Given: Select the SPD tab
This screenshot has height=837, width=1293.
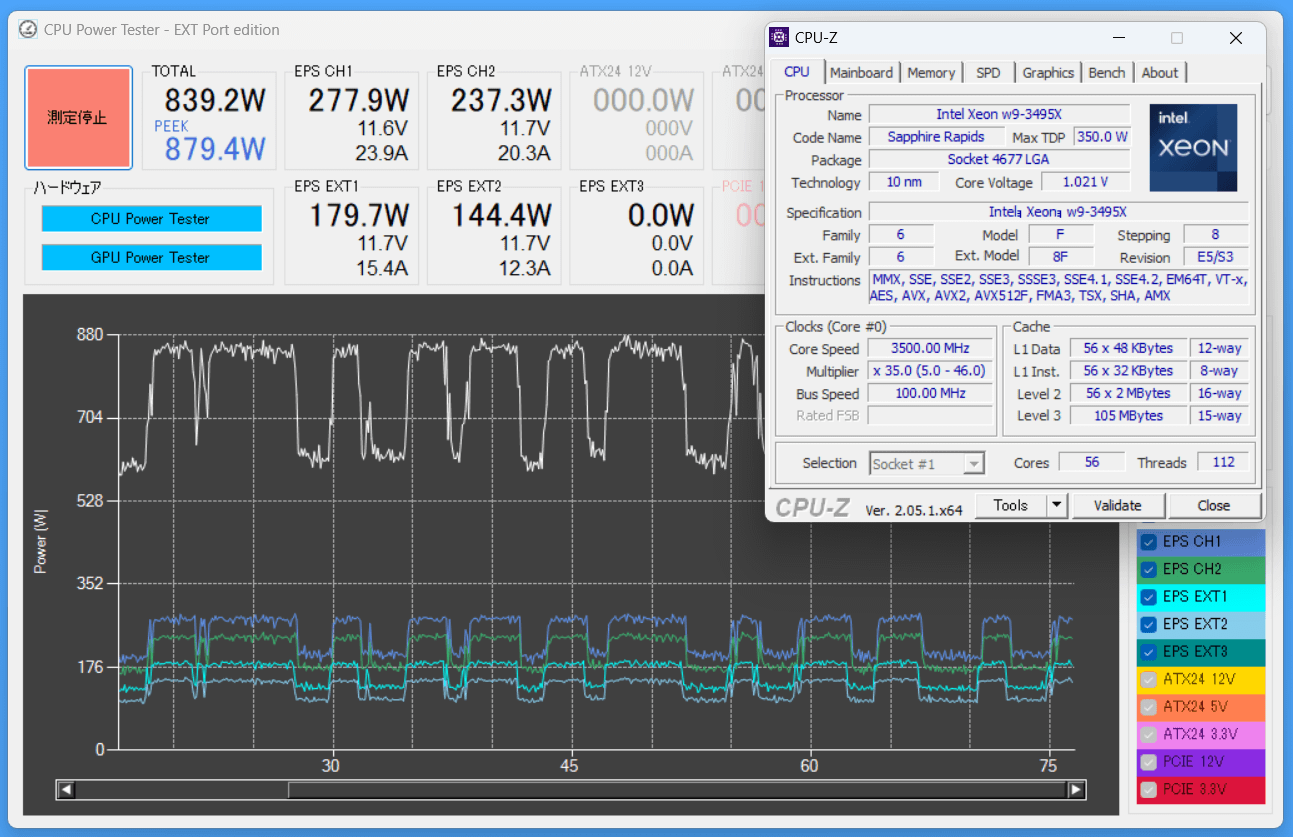Looking at the screenshot, I should click(988, 72).
